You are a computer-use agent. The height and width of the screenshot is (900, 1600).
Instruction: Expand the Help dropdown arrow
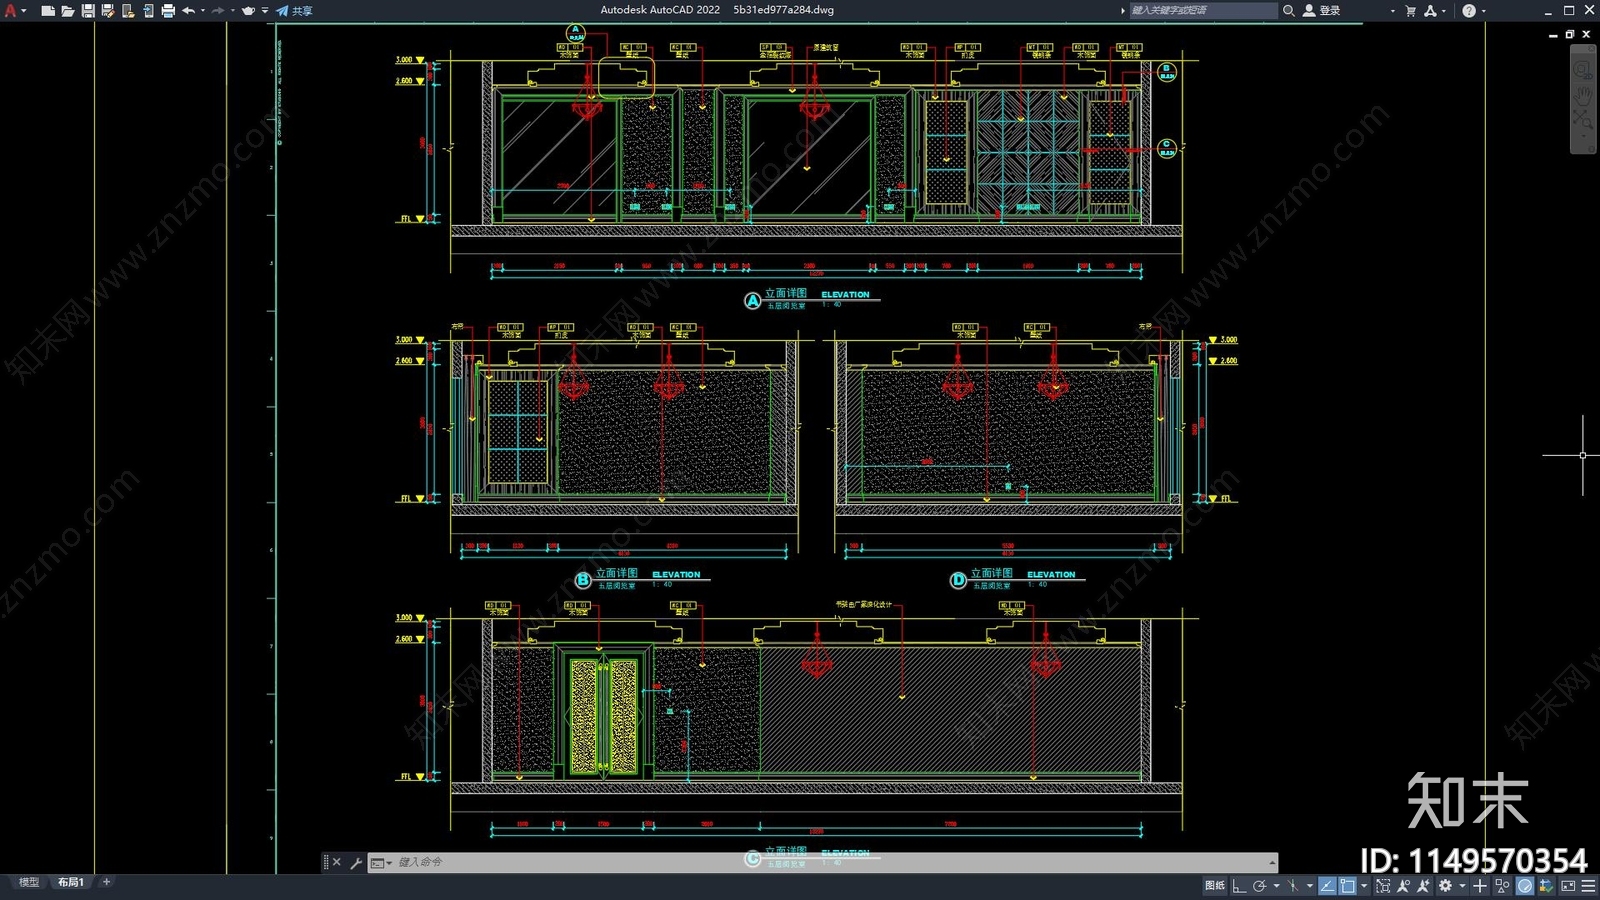point(1483,10)
